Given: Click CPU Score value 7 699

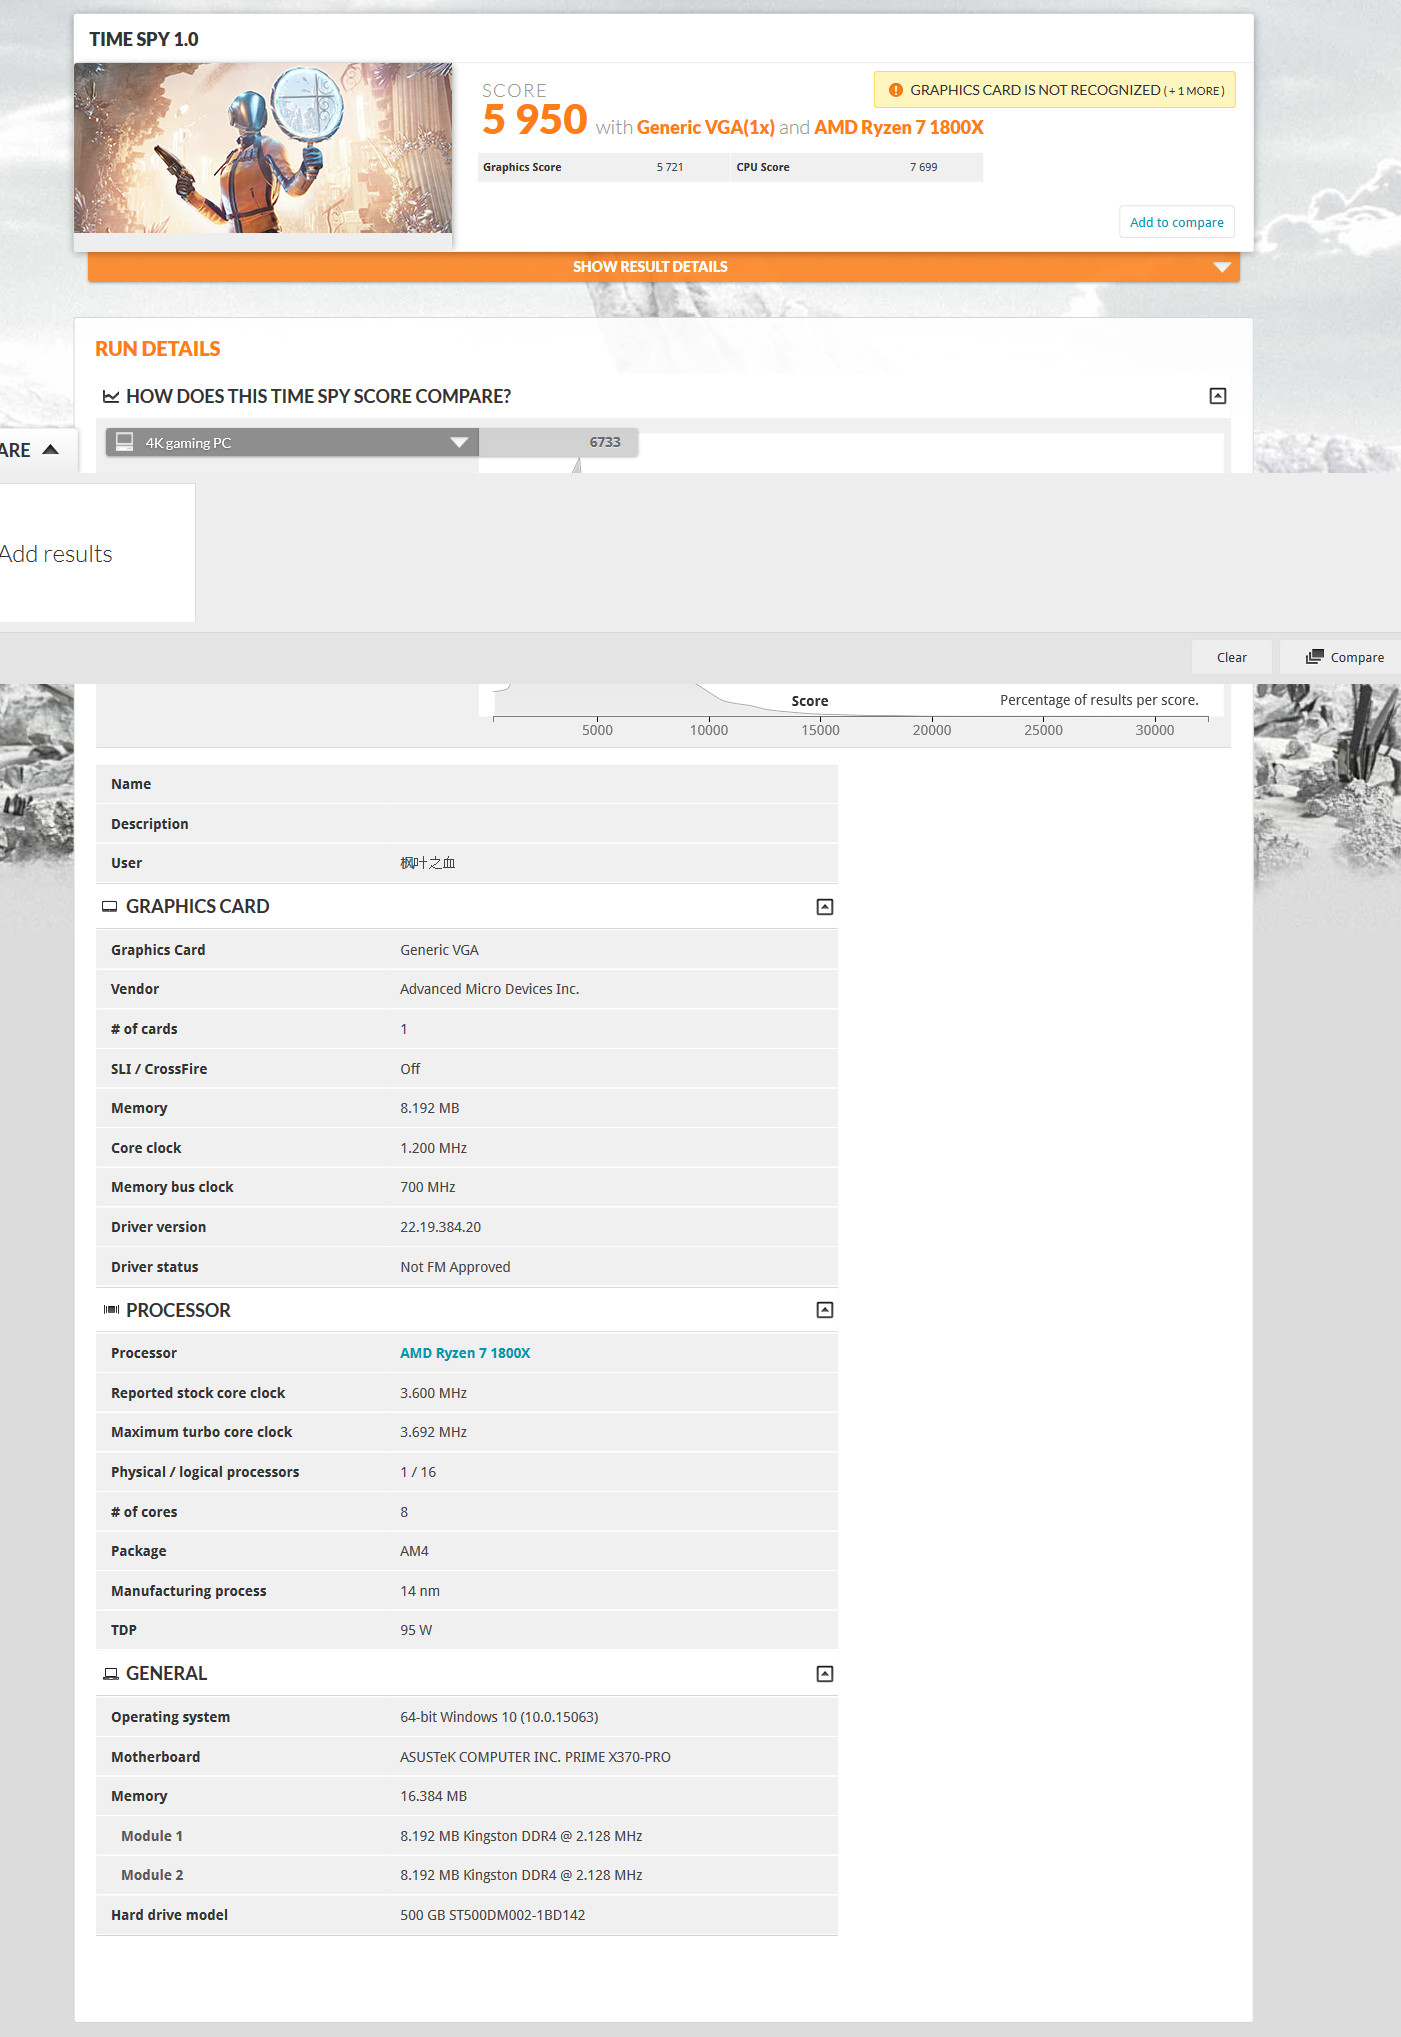Looking at the screenshot, I should pos(924,167).
